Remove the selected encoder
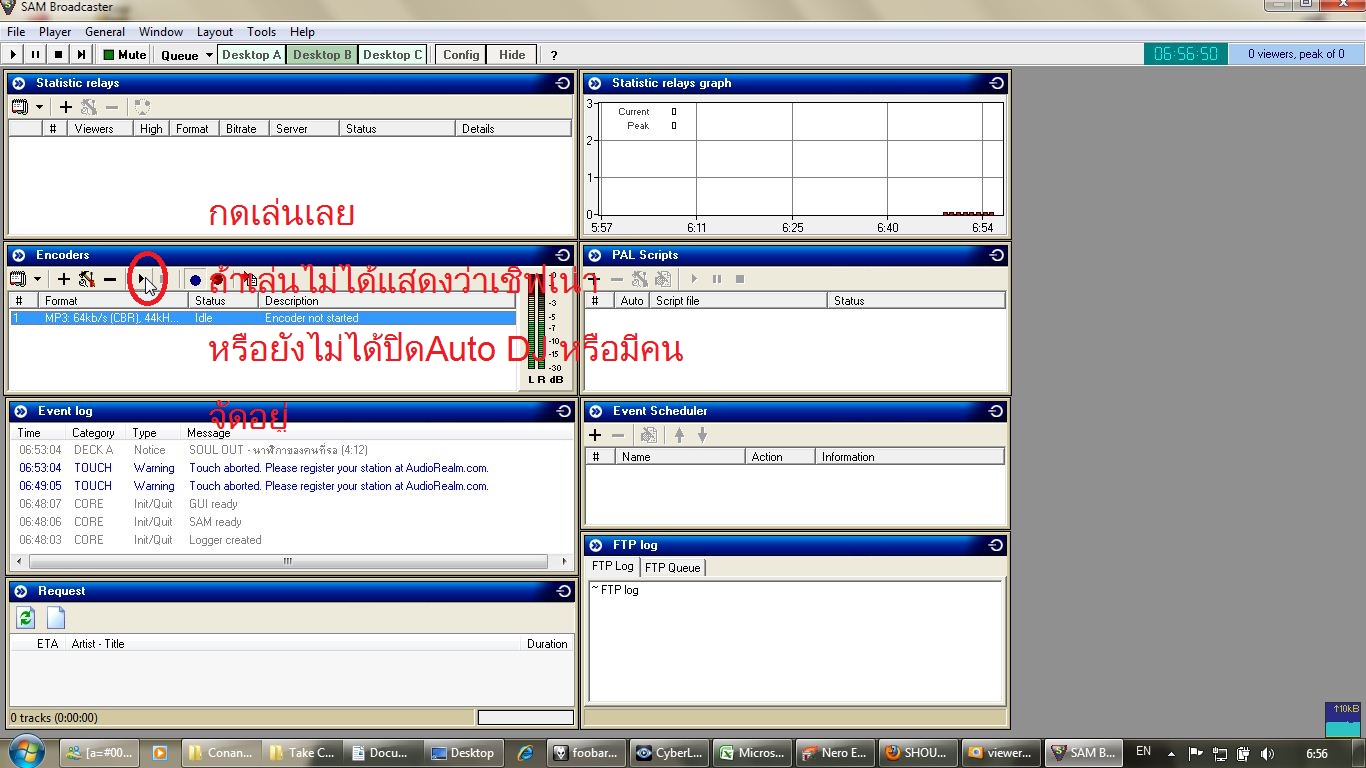The width and height of the screenshot is (1366, 768). tap(110, 280)
